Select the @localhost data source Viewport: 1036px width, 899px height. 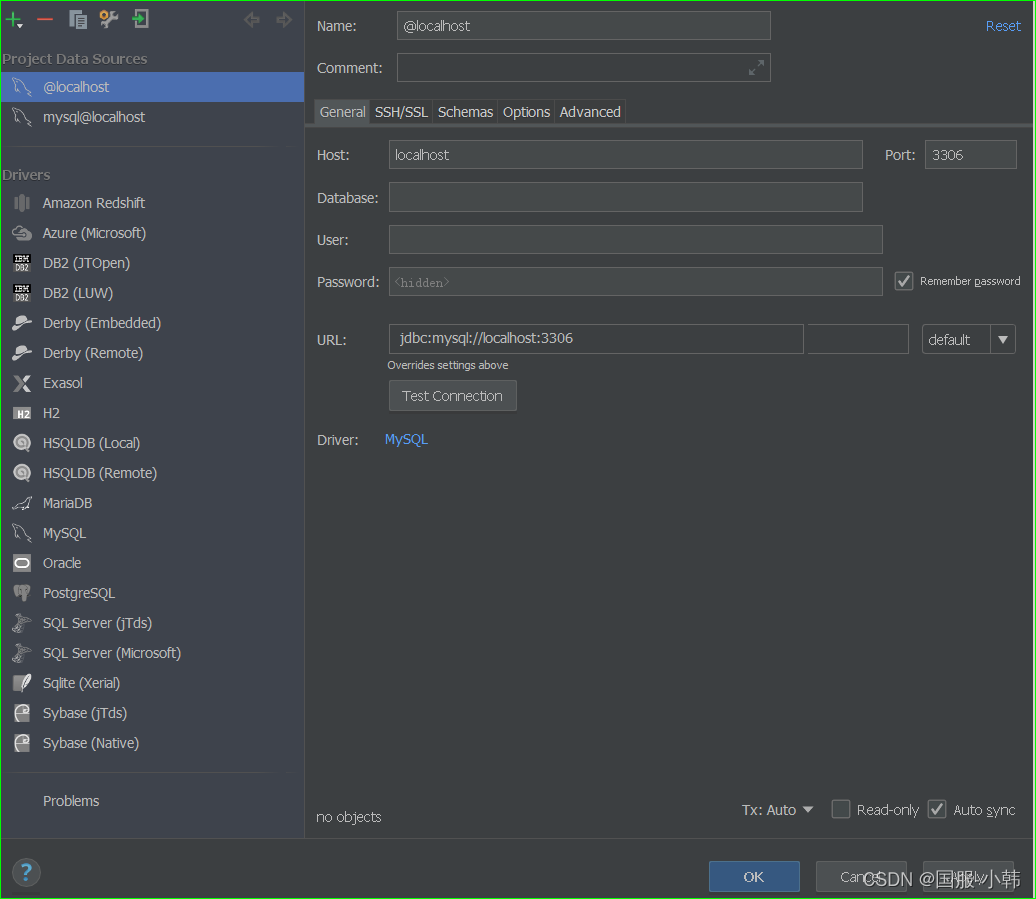153,87
